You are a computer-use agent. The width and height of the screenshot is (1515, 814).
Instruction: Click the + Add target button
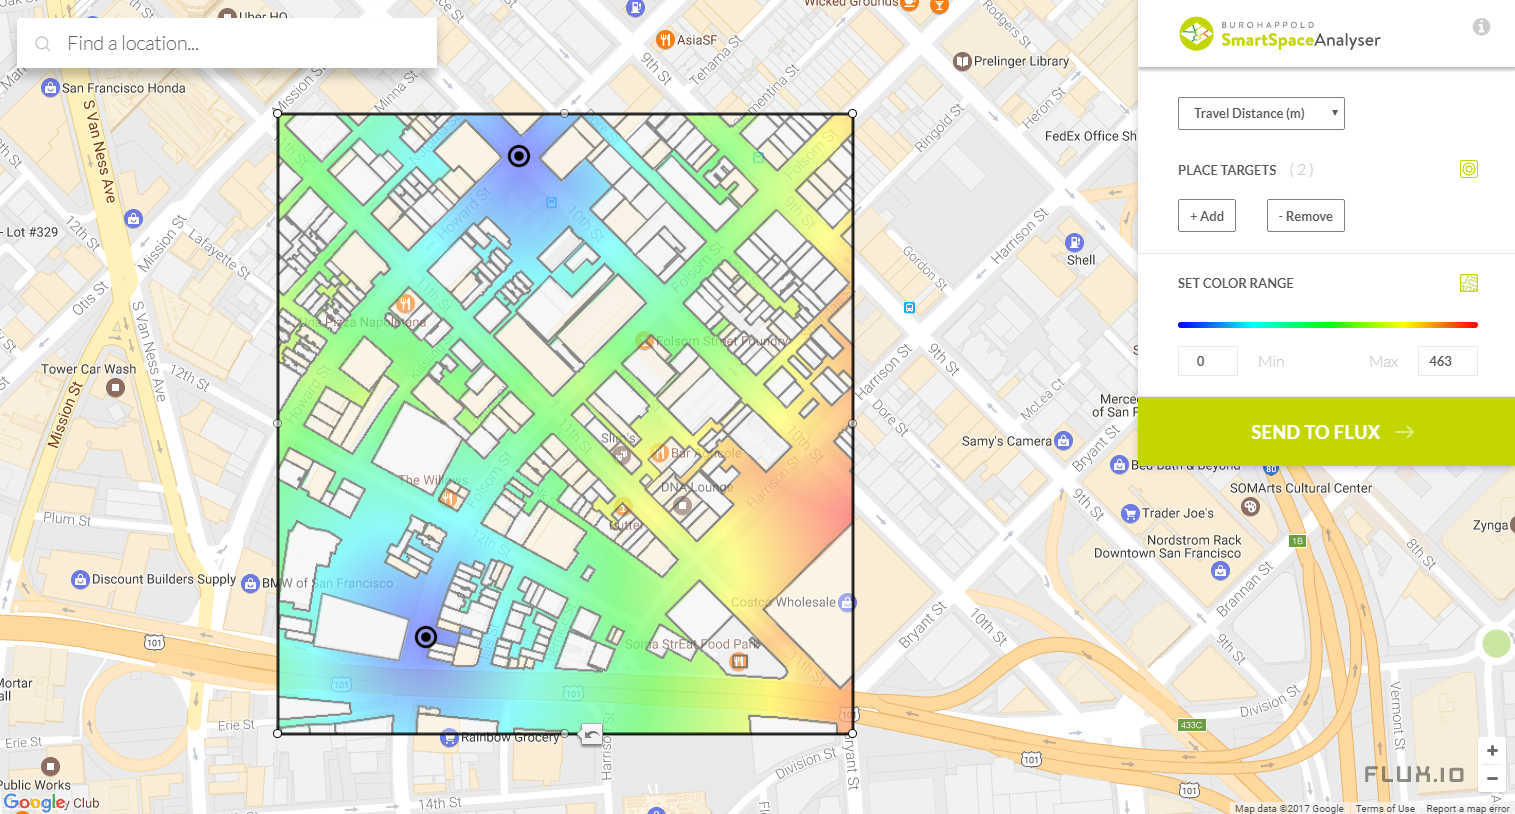1206,215
